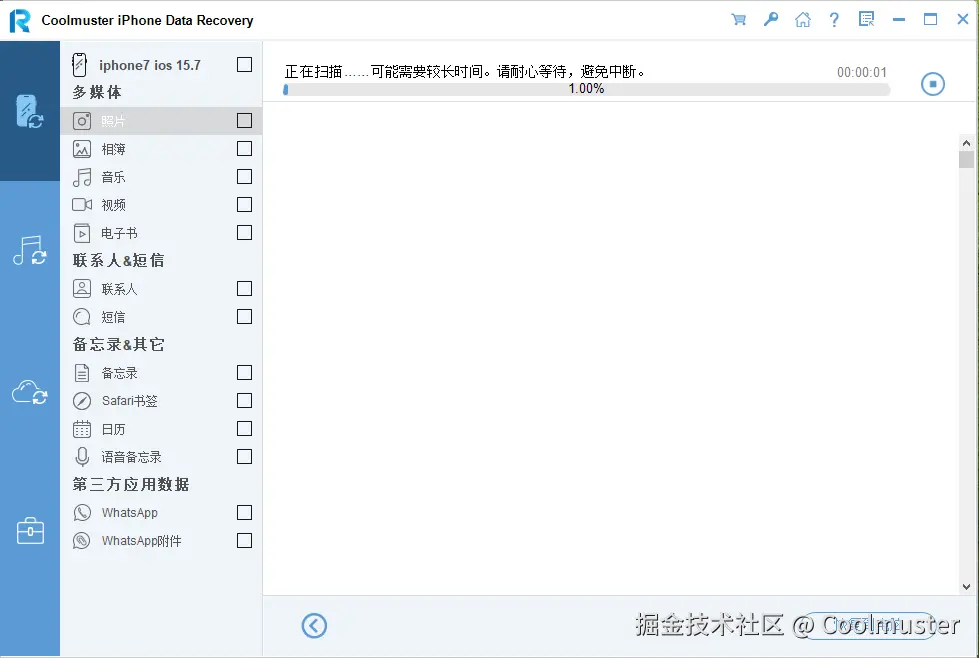The width and height of the screenshot is (979, 658).
Task: Select the iPhone device recovery mode icon
Action: click(30, 112)
